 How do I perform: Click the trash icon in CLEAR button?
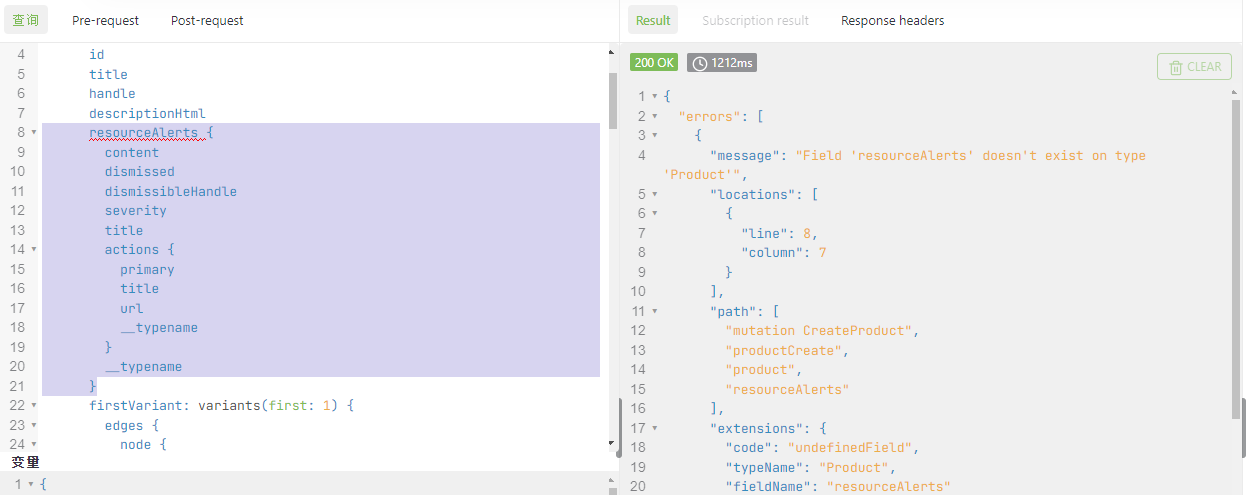coord(1176,67)
